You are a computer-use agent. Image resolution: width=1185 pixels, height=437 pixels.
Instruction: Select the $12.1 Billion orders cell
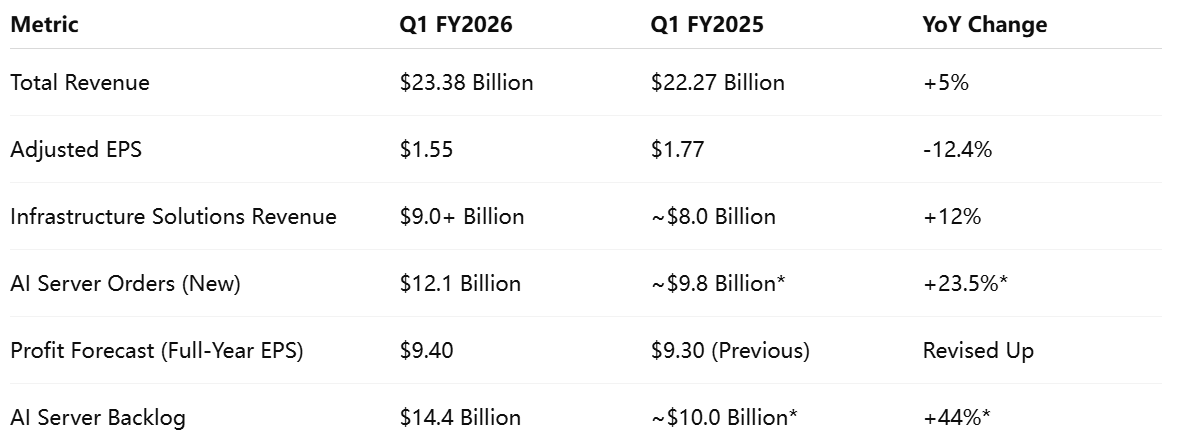(460, 284)
